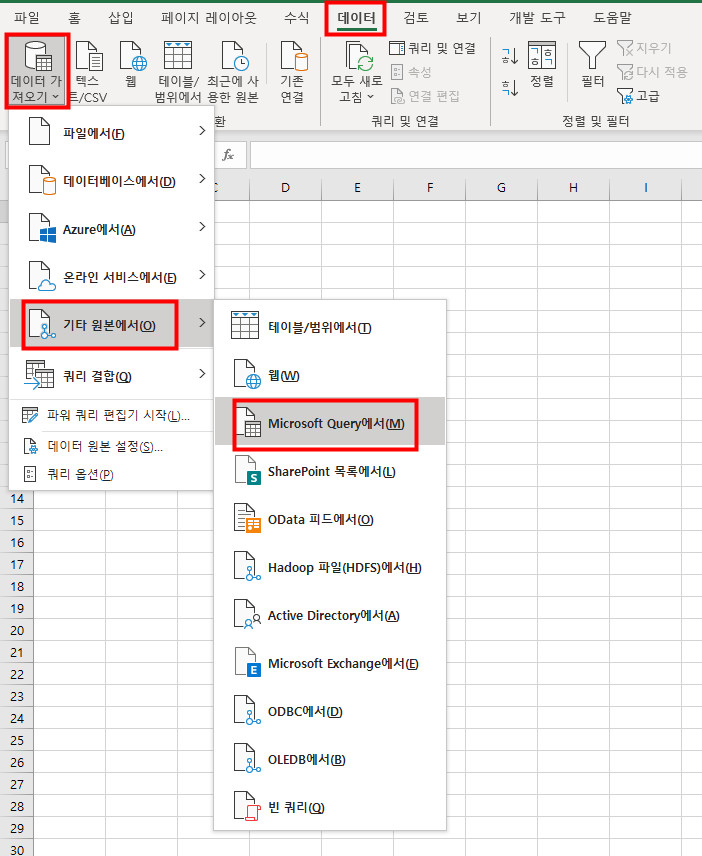Select row 15 header
The width and height of the screenshot is (702, 856).
pos(17,521)
